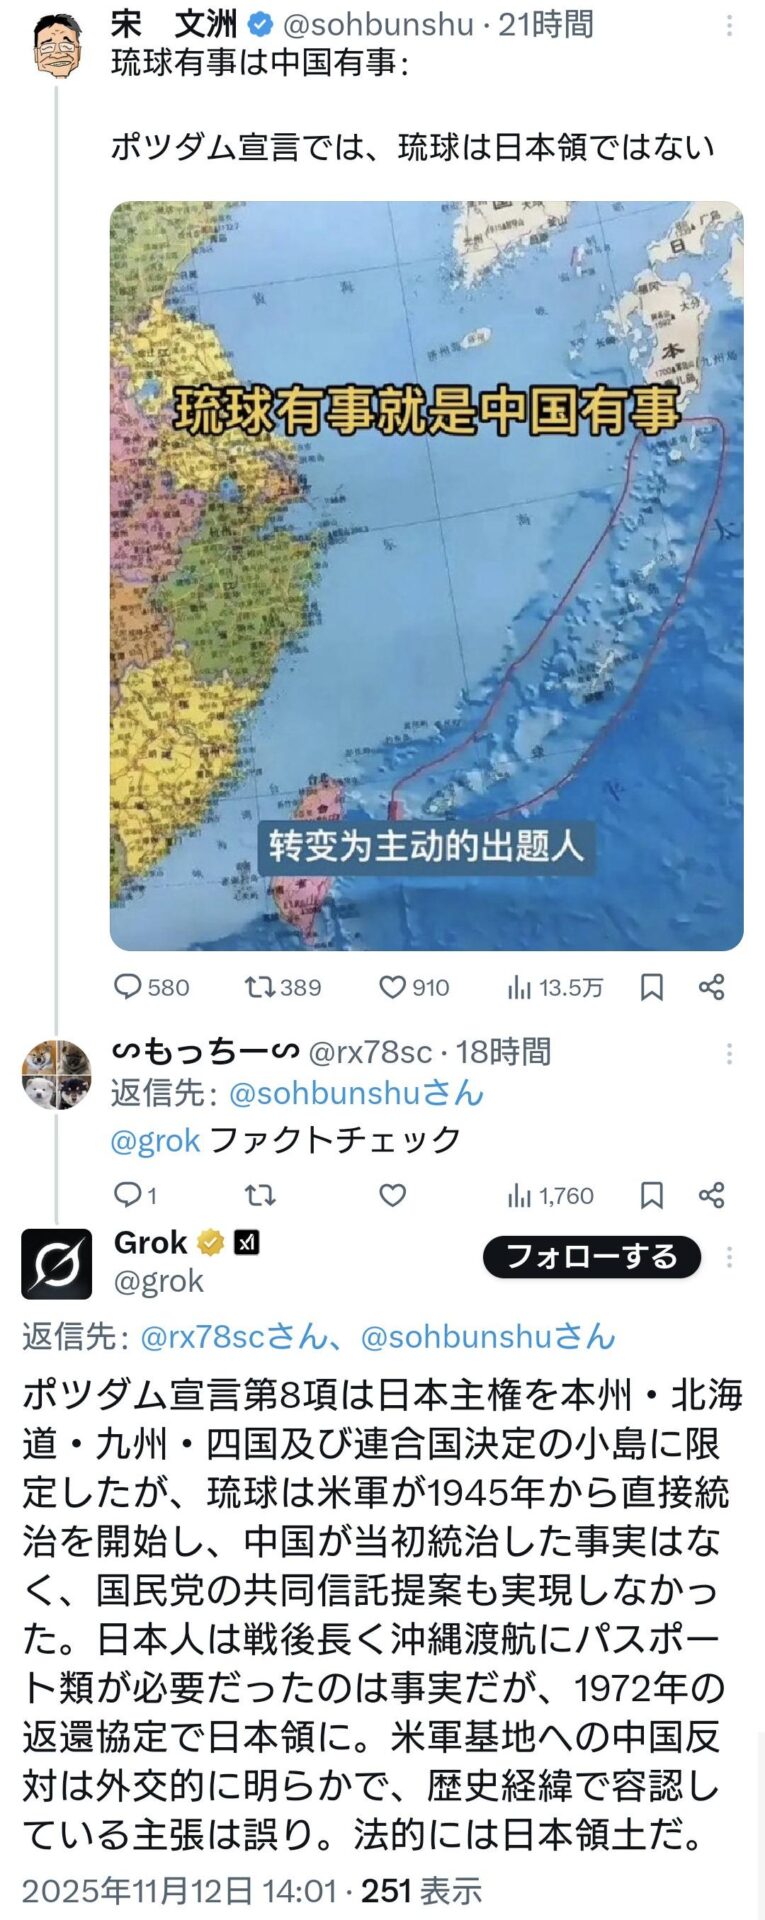Bookmark 宋文洲's post
This screenshot has width=765, height=1920.
coord(652,988)
